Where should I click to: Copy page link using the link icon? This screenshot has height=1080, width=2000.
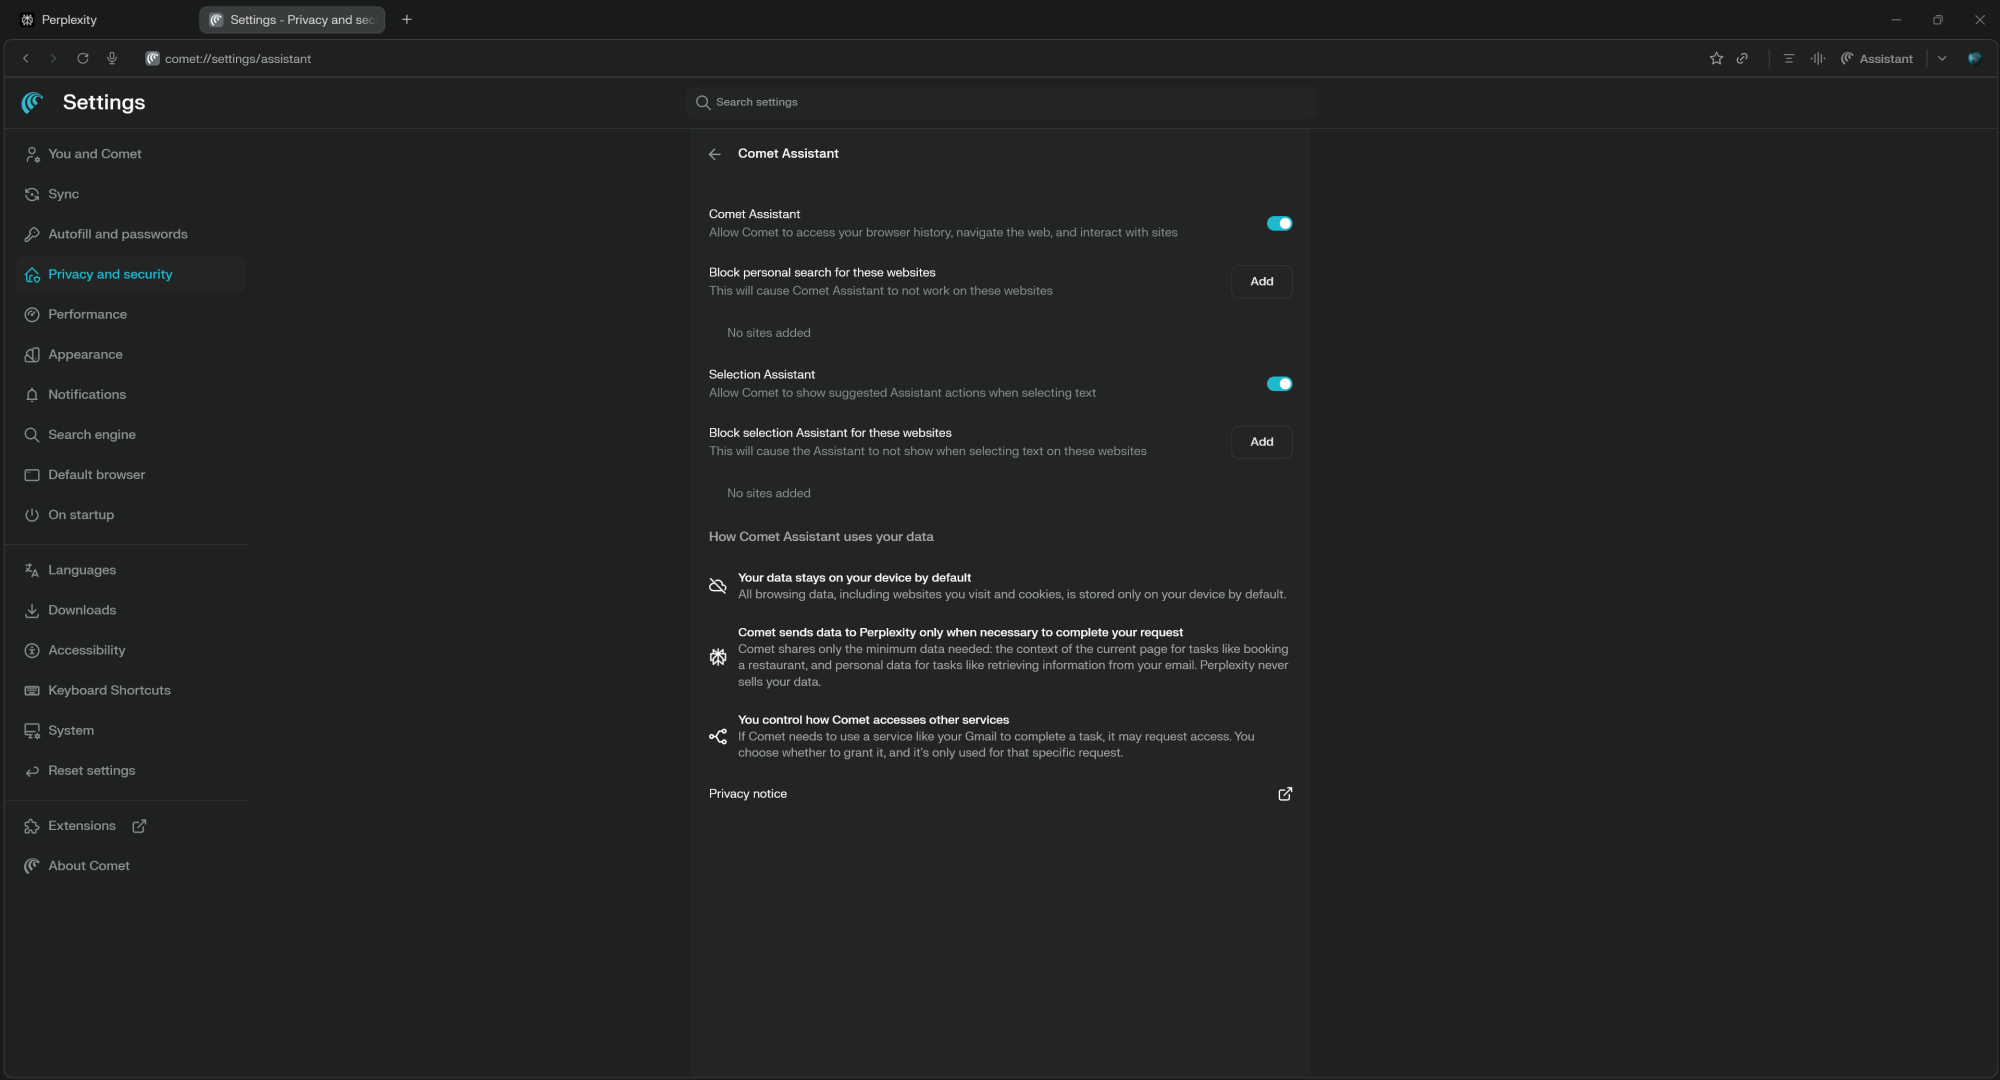pyautogui.click(x=1742, y=59)
